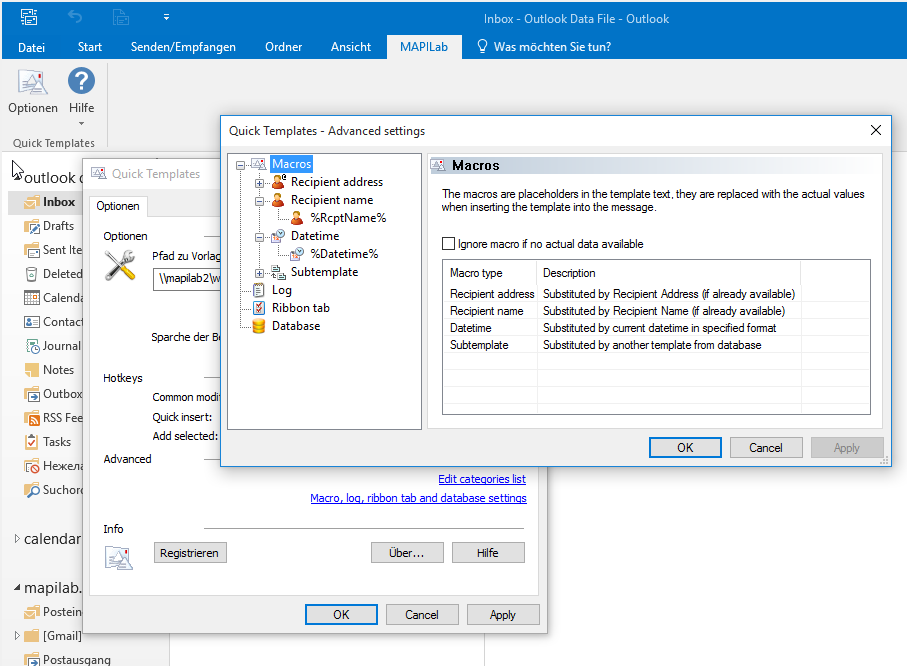The image size is (907, 666).
Task: Click the Calendar folder icon
Action: [x=31, y=298]
